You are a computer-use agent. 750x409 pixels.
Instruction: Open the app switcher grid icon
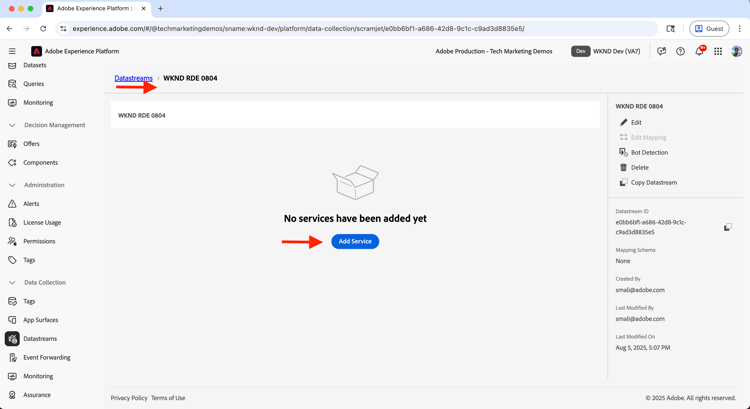[x=718, y=51]
